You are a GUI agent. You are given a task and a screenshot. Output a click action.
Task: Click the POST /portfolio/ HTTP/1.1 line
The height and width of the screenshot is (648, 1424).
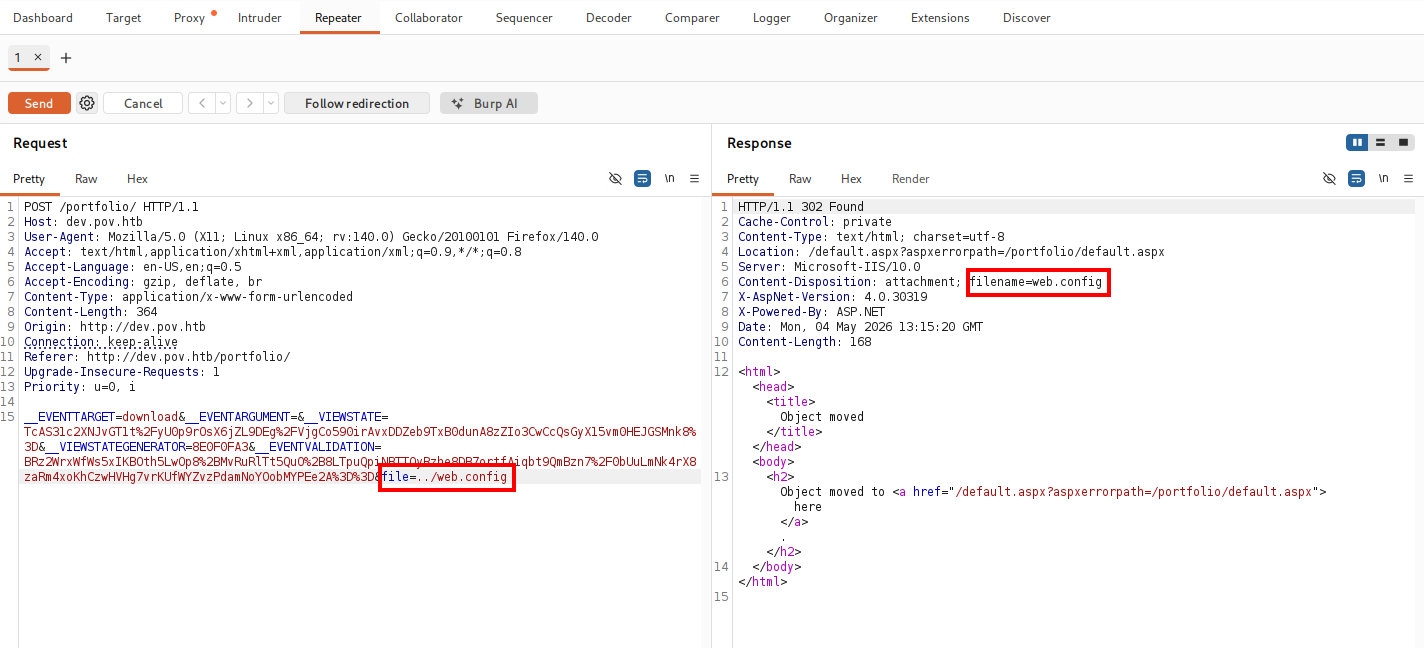[111, 207]
